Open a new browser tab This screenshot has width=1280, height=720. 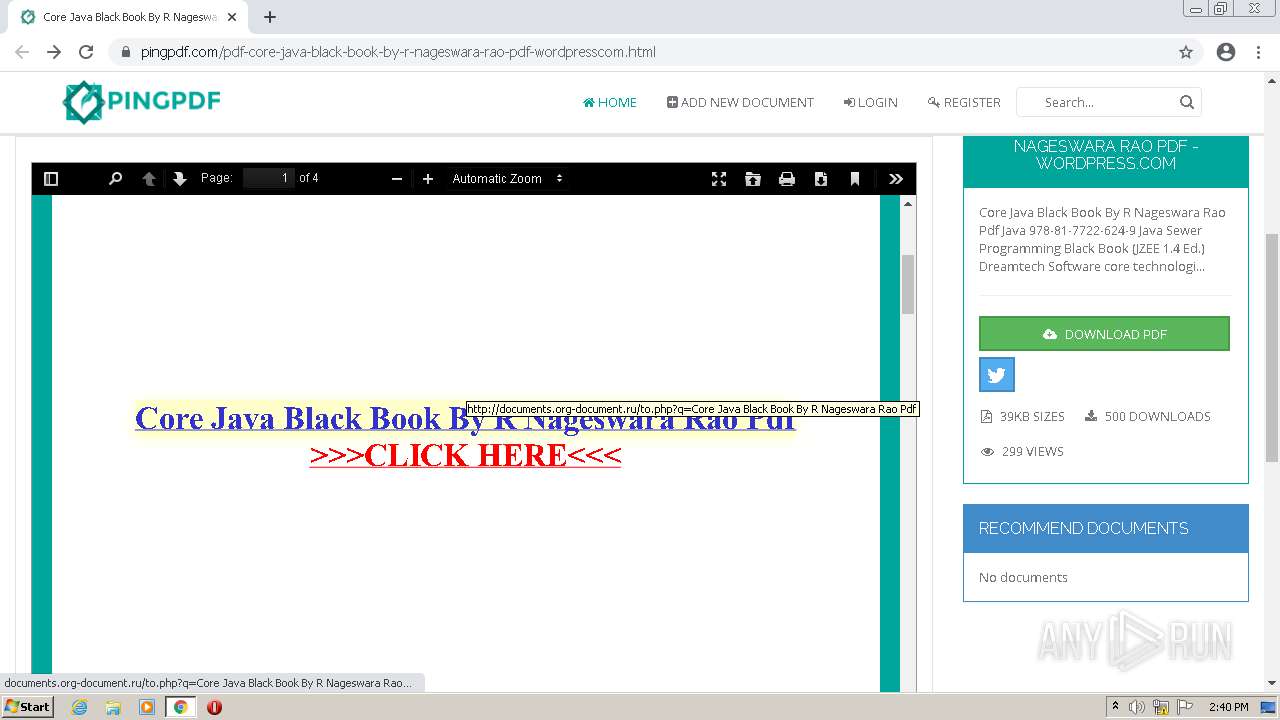pyautogui.click(x=270, y=17)
